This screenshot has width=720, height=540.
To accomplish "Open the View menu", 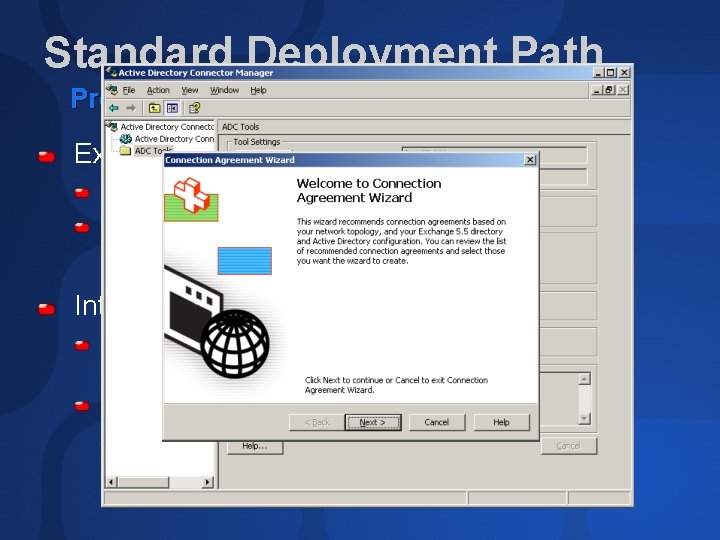I will [x=190, y=90].
